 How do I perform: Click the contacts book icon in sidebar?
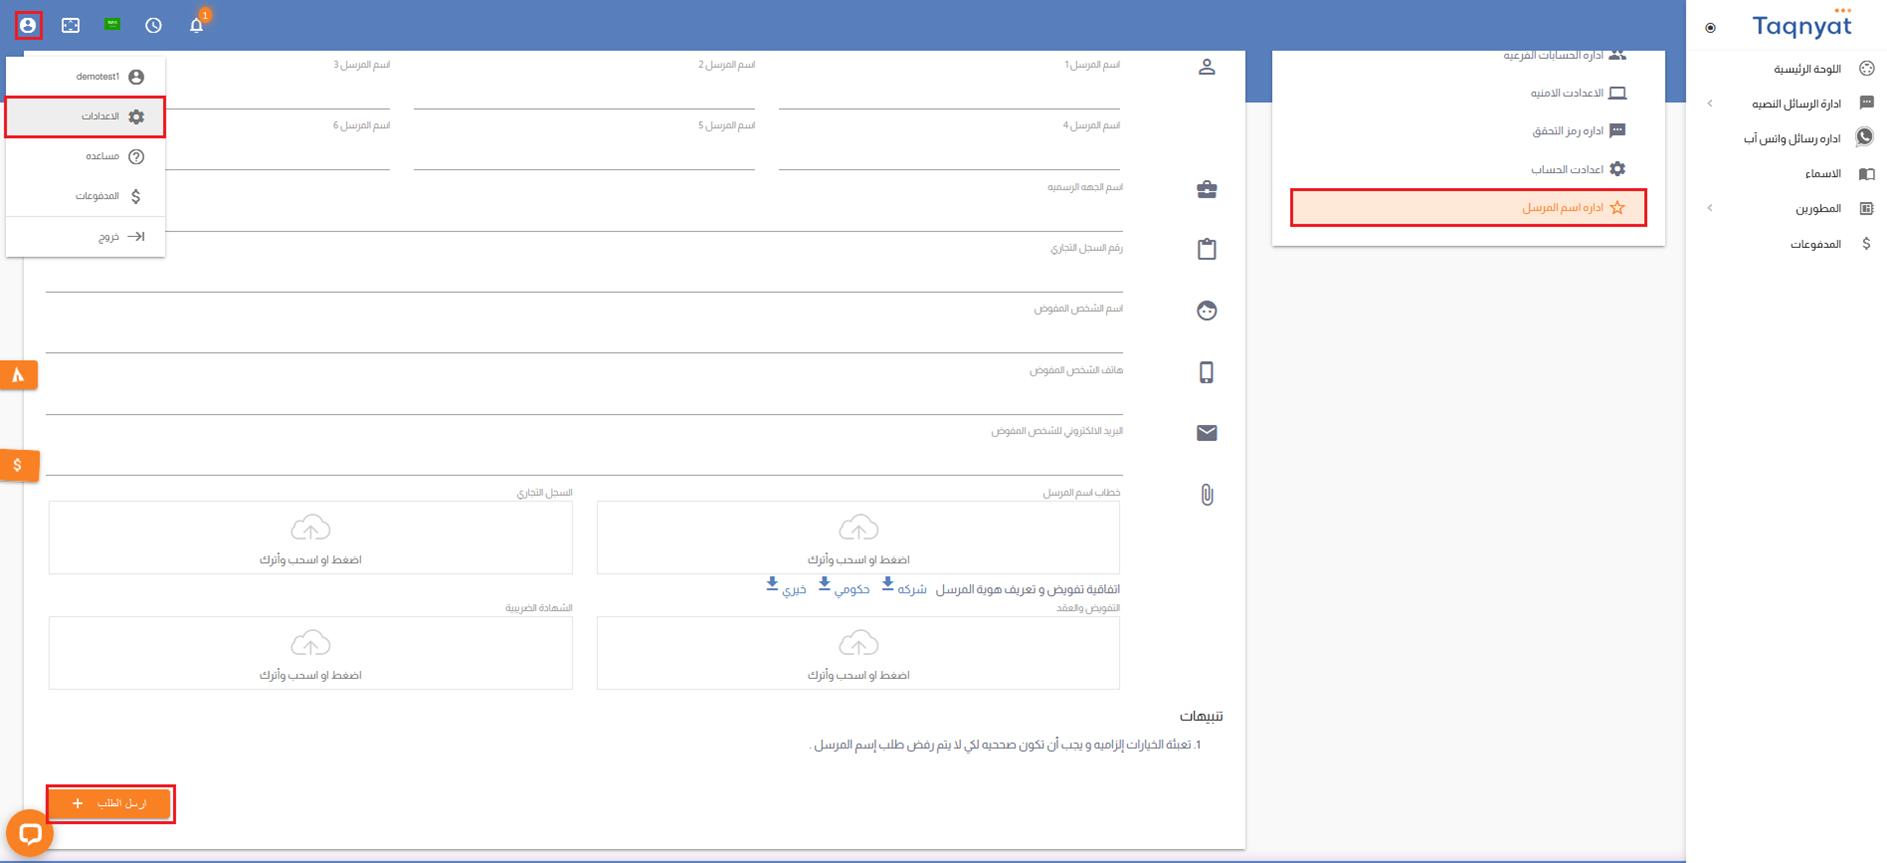click(1866, 174)
